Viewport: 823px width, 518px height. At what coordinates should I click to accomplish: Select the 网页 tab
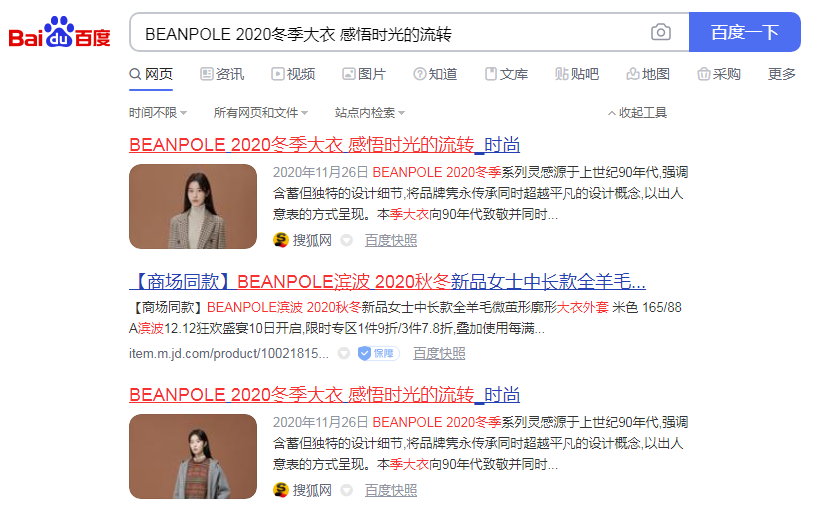point(151,74)
